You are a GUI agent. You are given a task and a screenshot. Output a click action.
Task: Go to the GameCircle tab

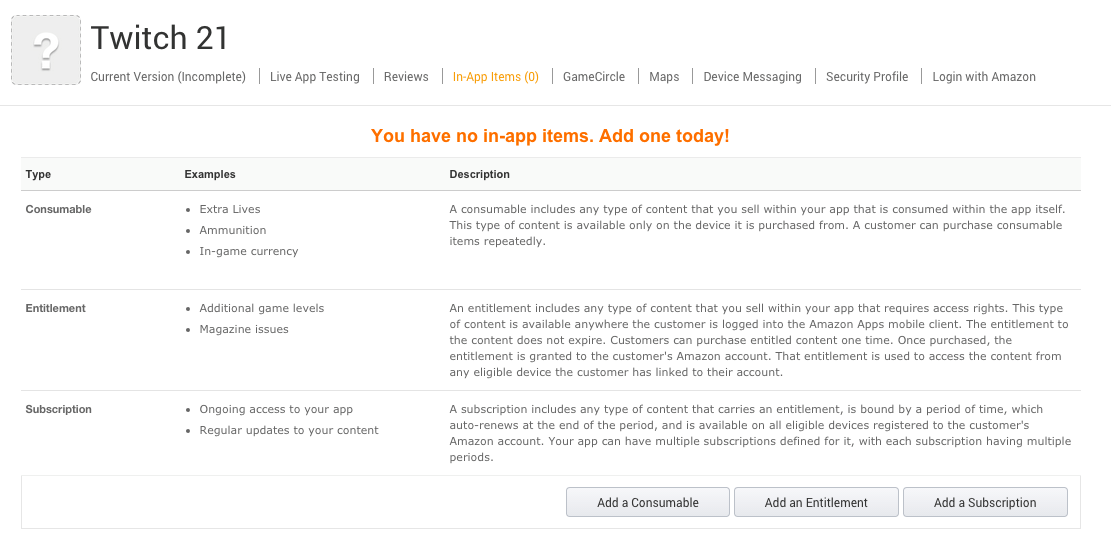click(x=594, y=77)
